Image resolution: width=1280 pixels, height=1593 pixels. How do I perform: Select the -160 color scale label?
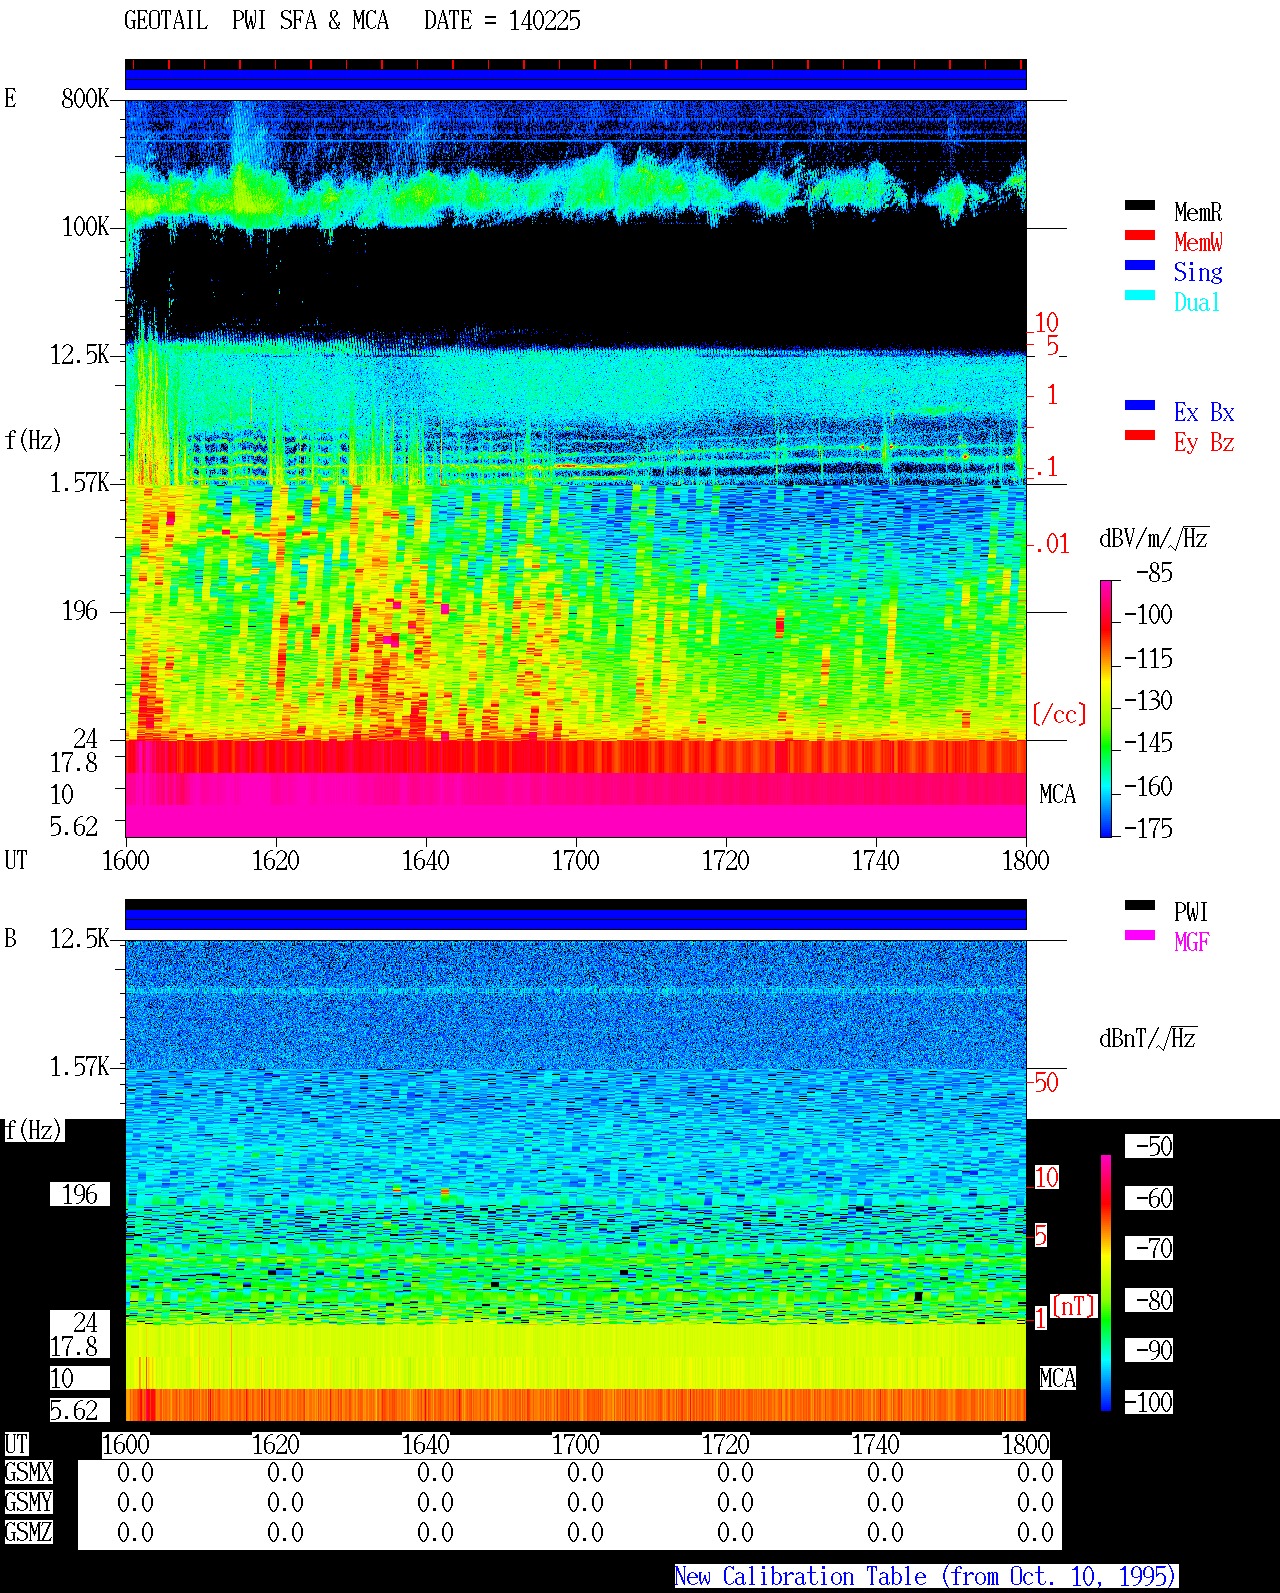1148,787
